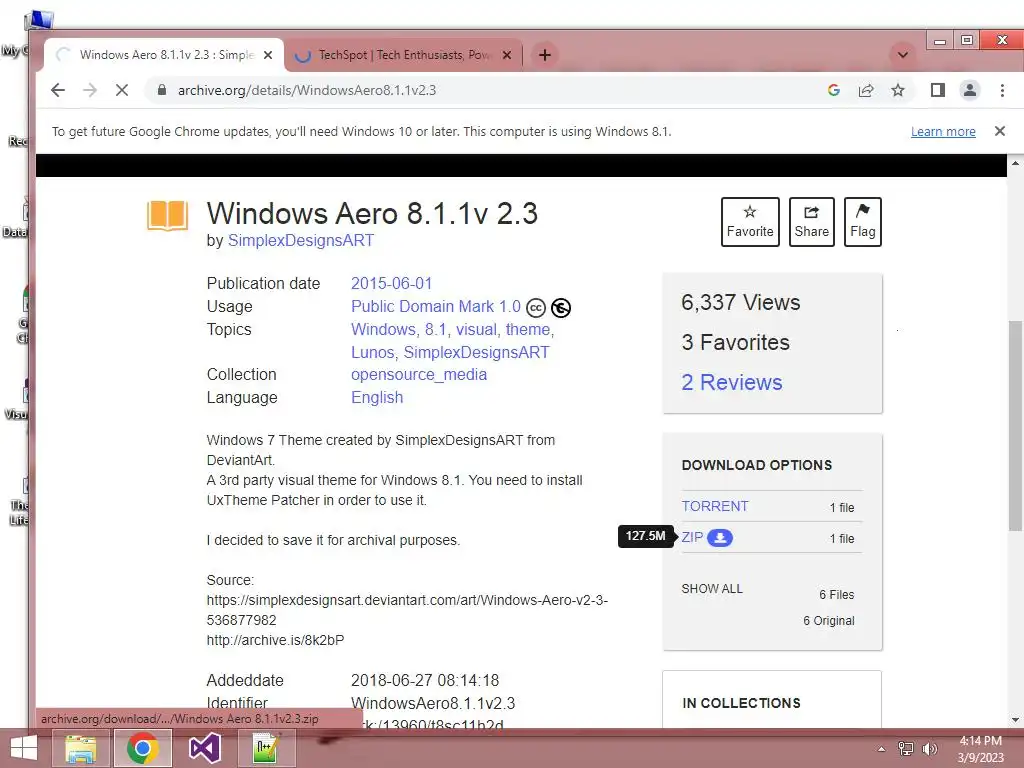Image resolution: width=1024 pixels, height=768 pixels.
Task: Show hidden system tray icons
Action: click(x=881, y=749)
